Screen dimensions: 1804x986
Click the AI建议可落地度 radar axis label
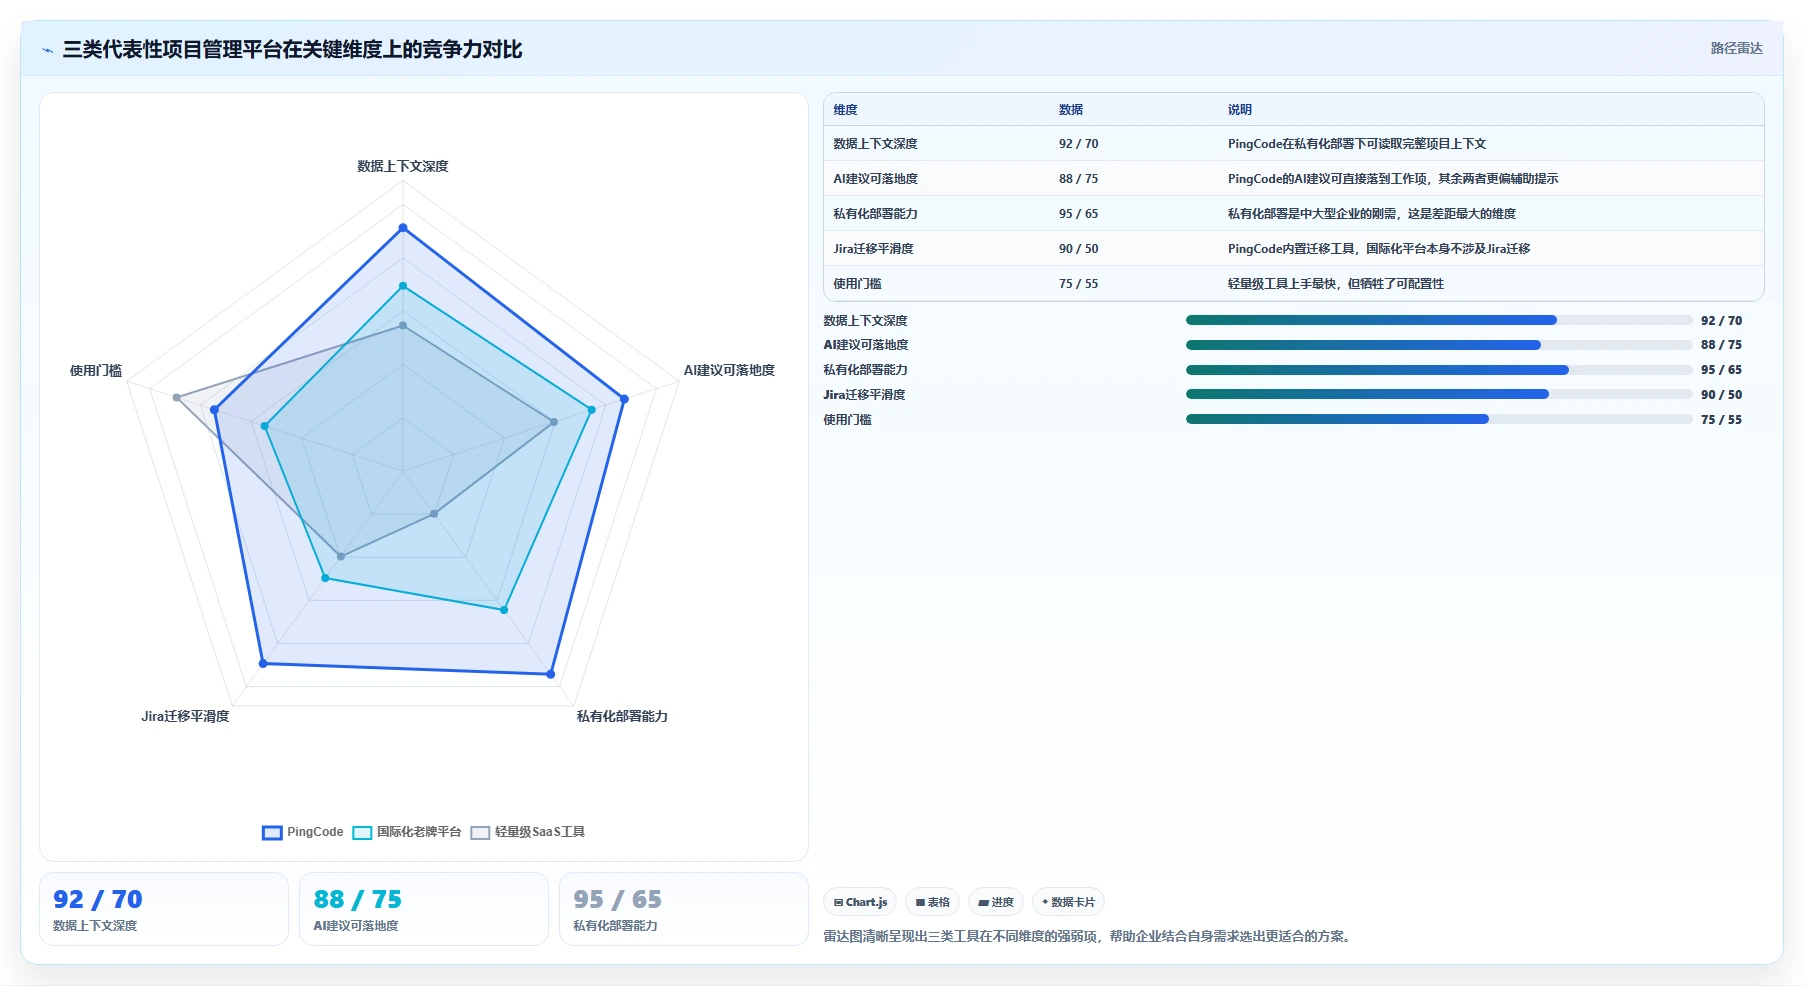coord(729,370)
